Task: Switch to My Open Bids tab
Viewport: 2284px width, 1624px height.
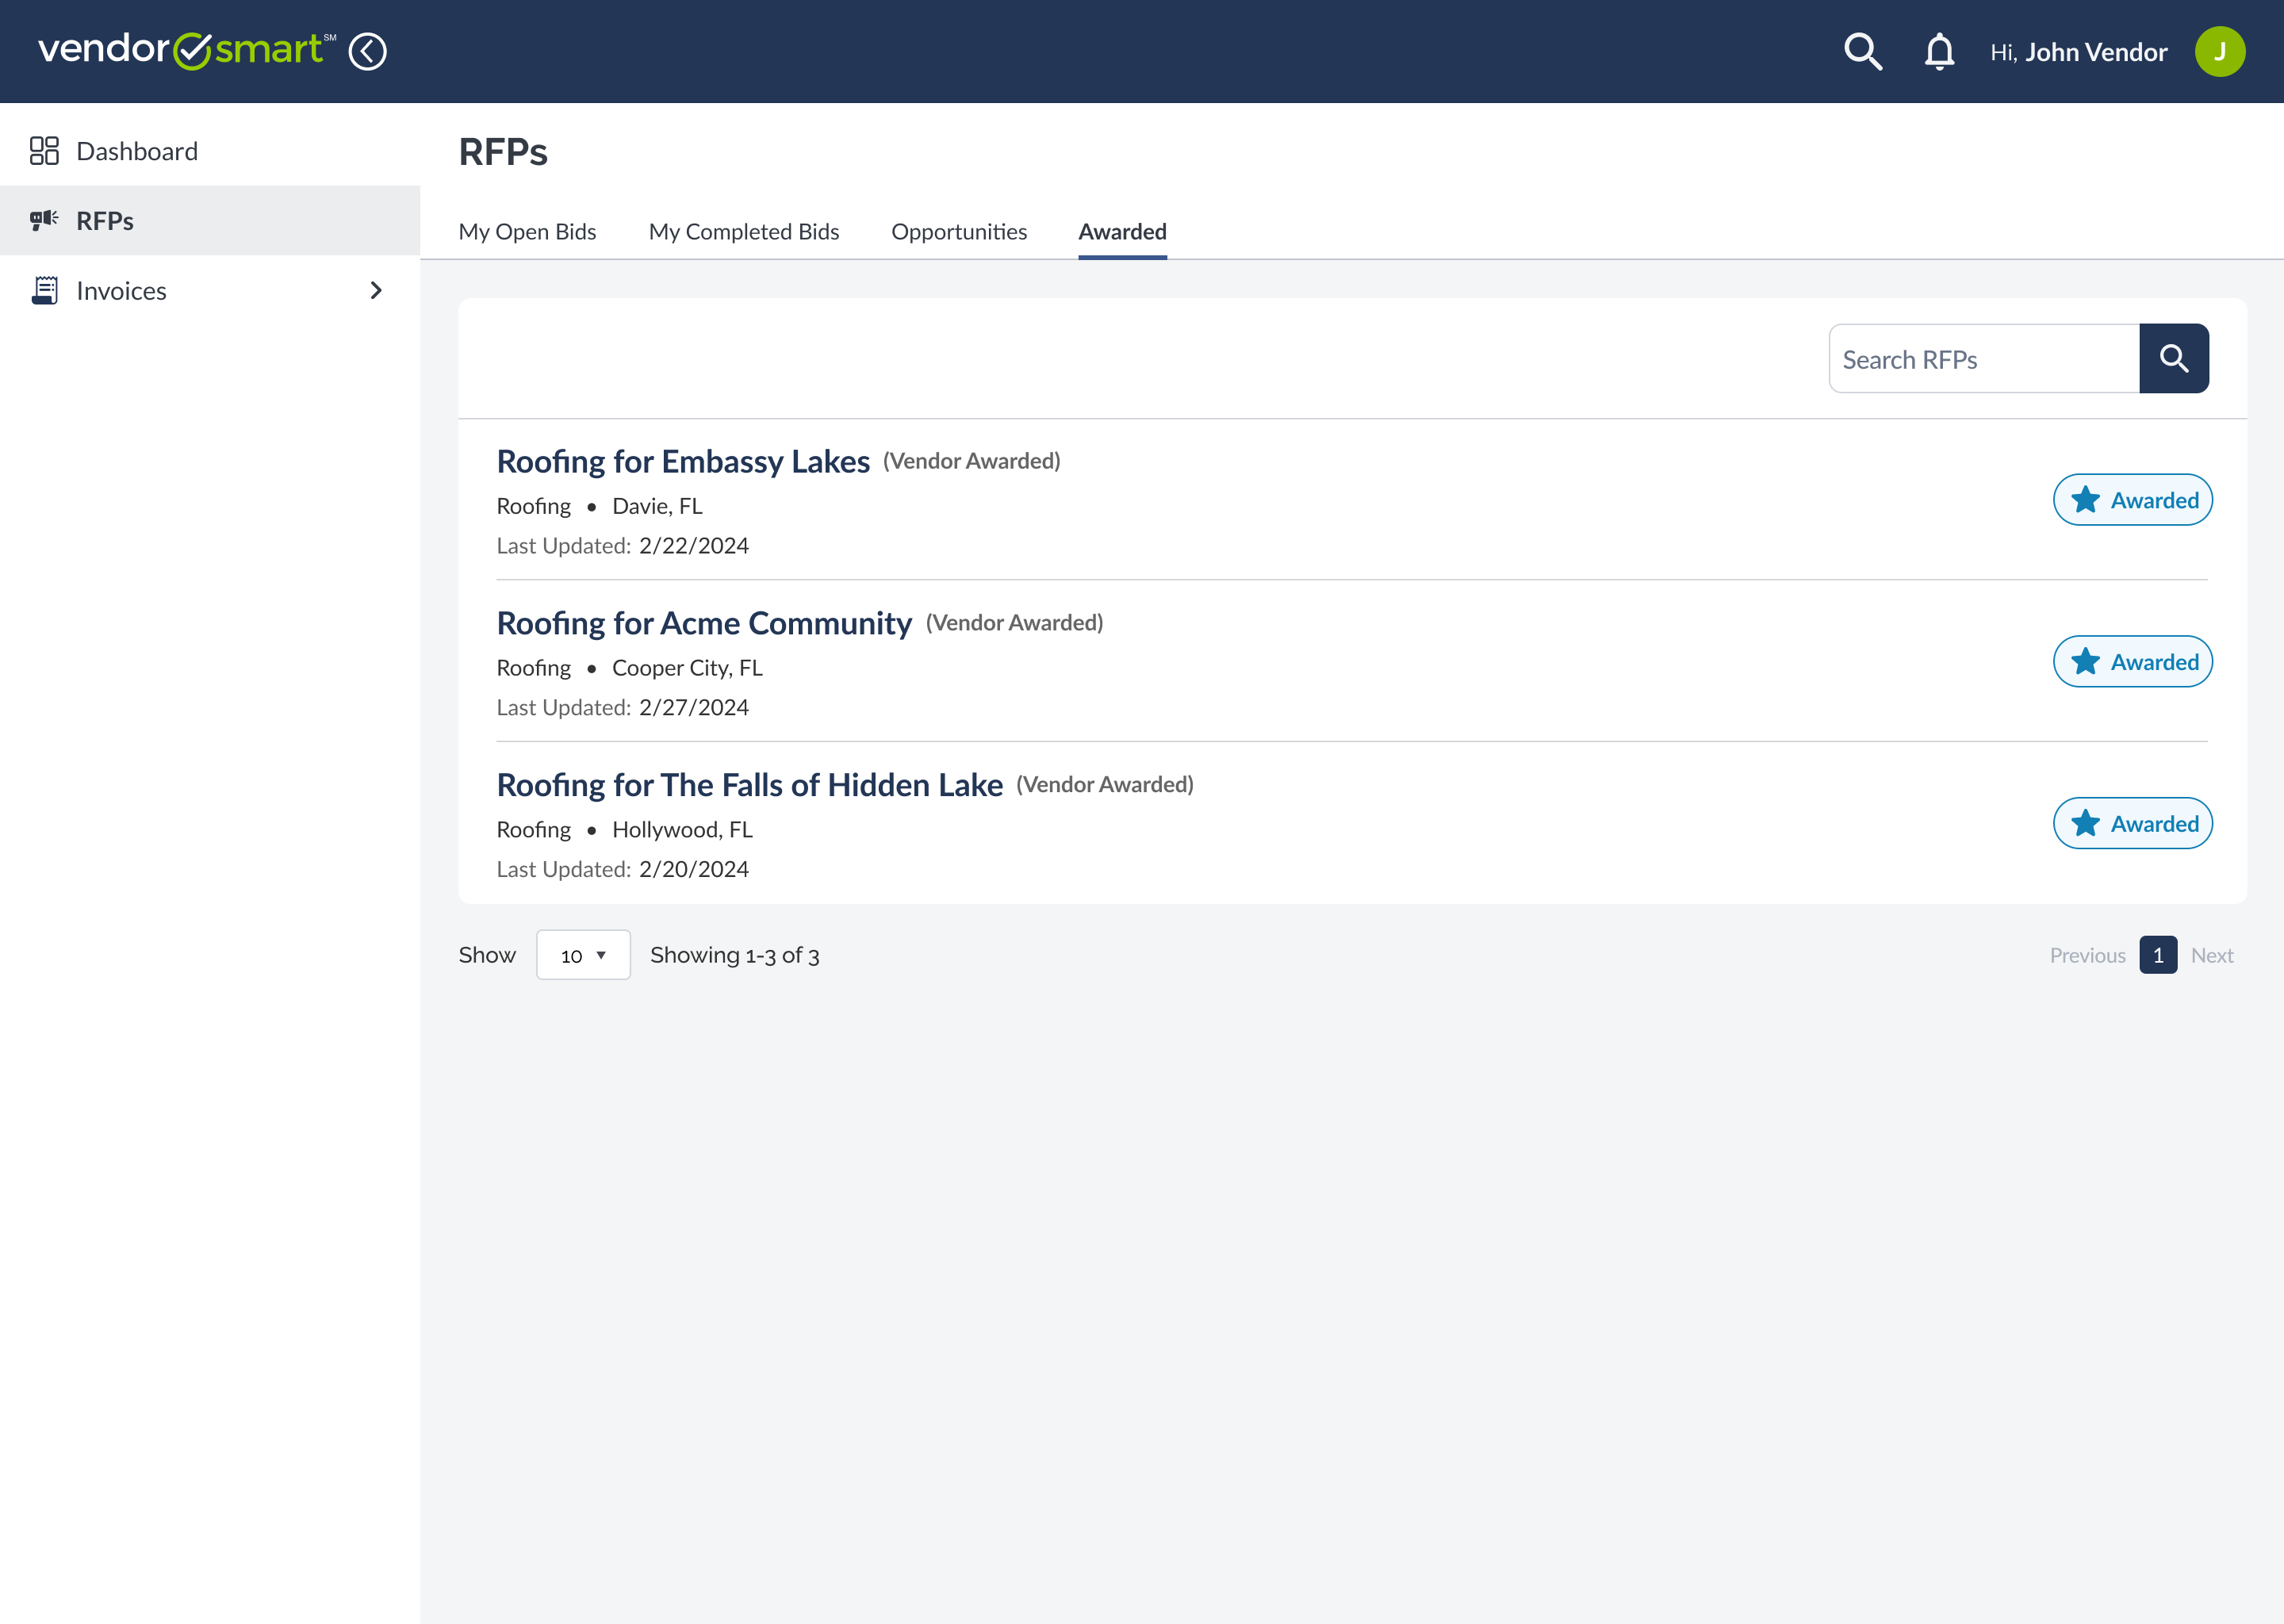Action: tap(527, 232)
